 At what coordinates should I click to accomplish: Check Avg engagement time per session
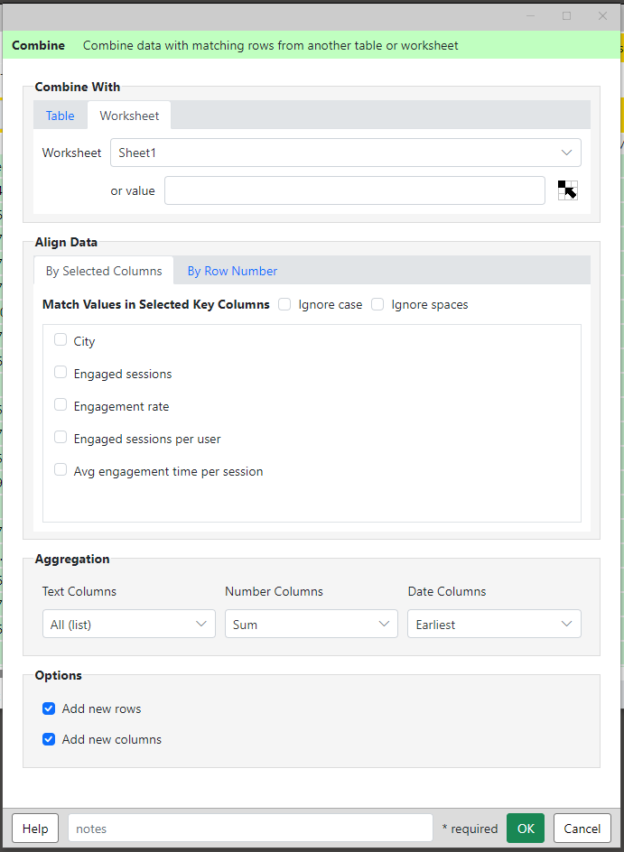(x=60, y=469)
